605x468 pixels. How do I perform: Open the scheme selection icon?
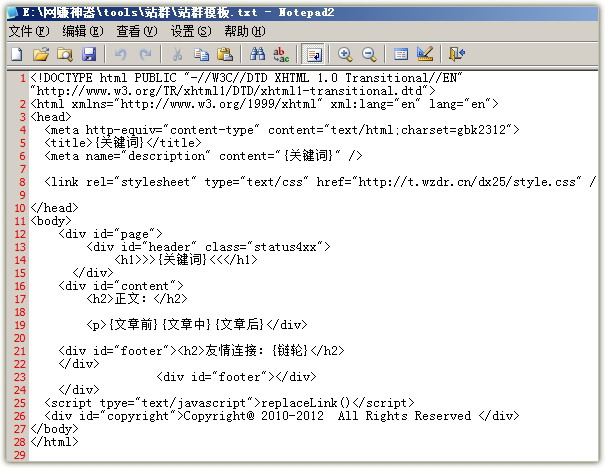[401, 54]
